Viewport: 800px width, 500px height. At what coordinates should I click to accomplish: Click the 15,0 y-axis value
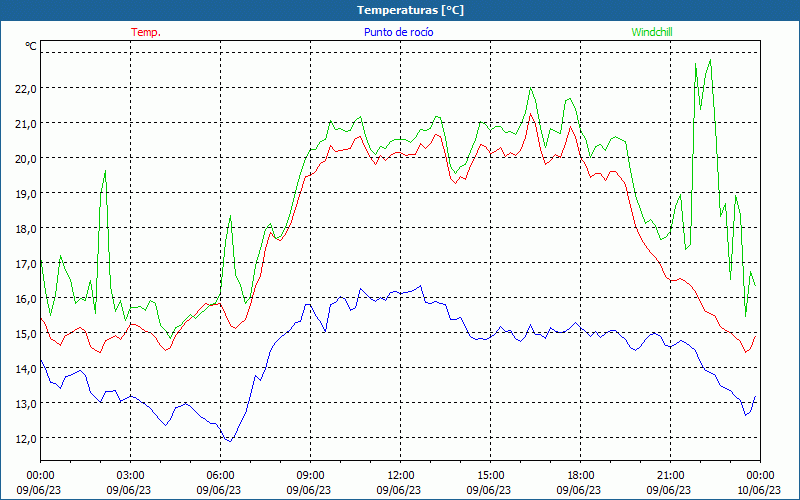point(26,334)
